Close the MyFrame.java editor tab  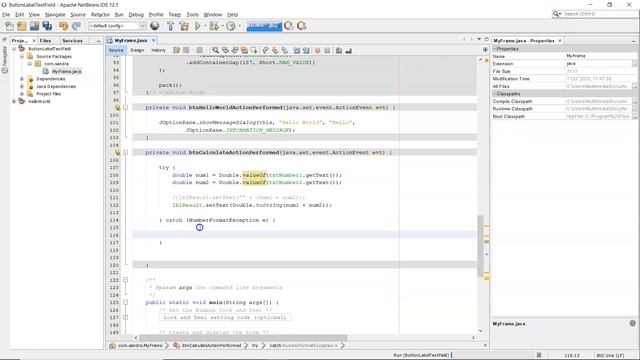click(154, 40)
